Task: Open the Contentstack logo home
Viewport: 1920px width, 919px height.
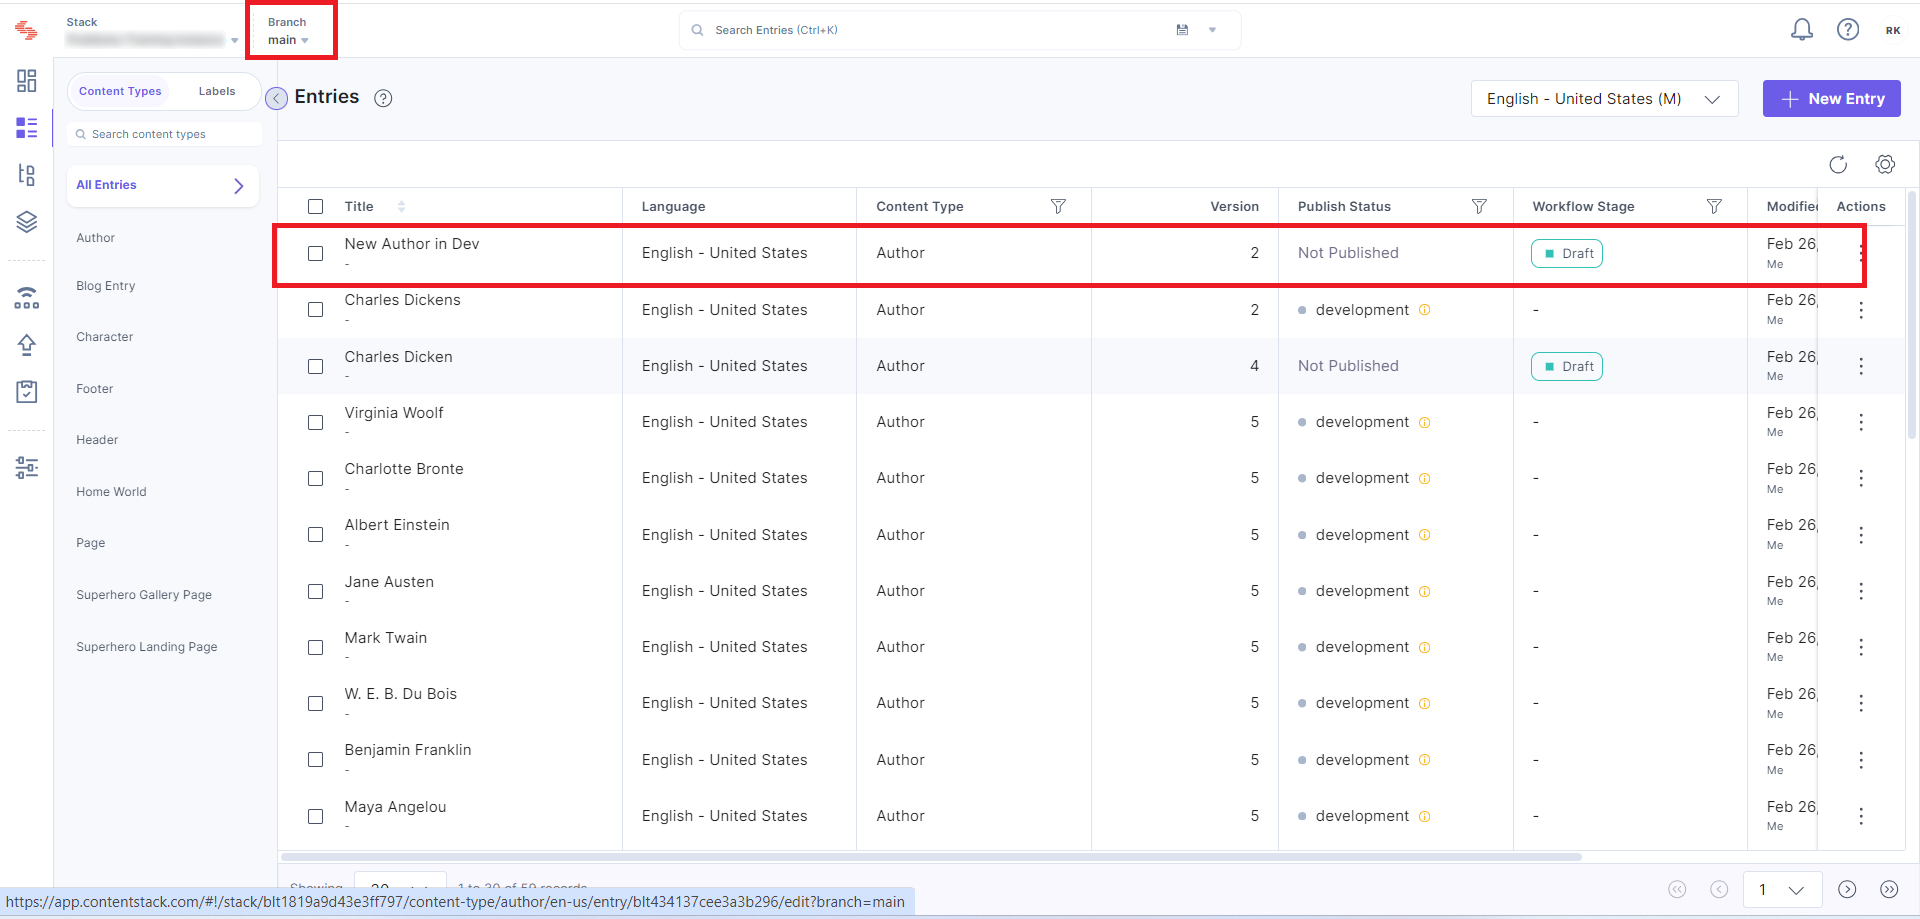Action: coord(27,31)
